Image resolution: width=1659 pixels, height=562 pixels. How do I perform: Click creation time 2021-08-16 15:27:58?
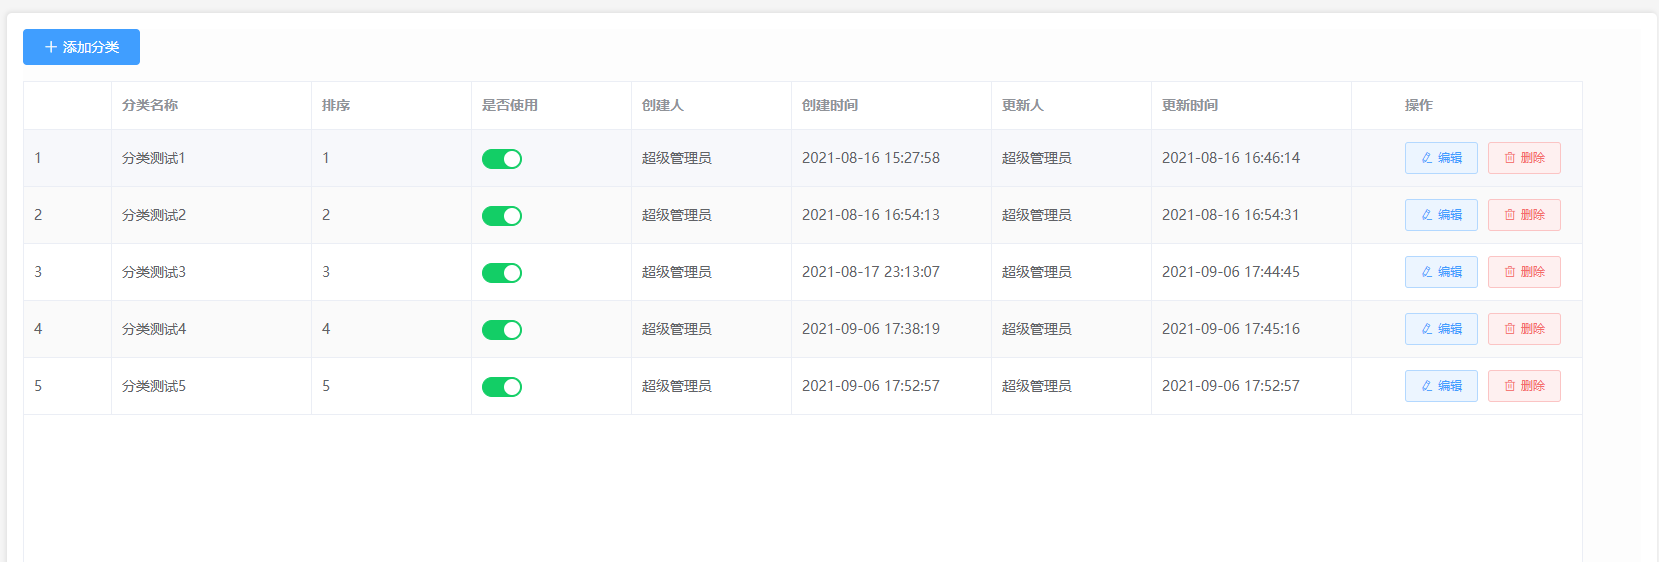click(x=871, y=158)
